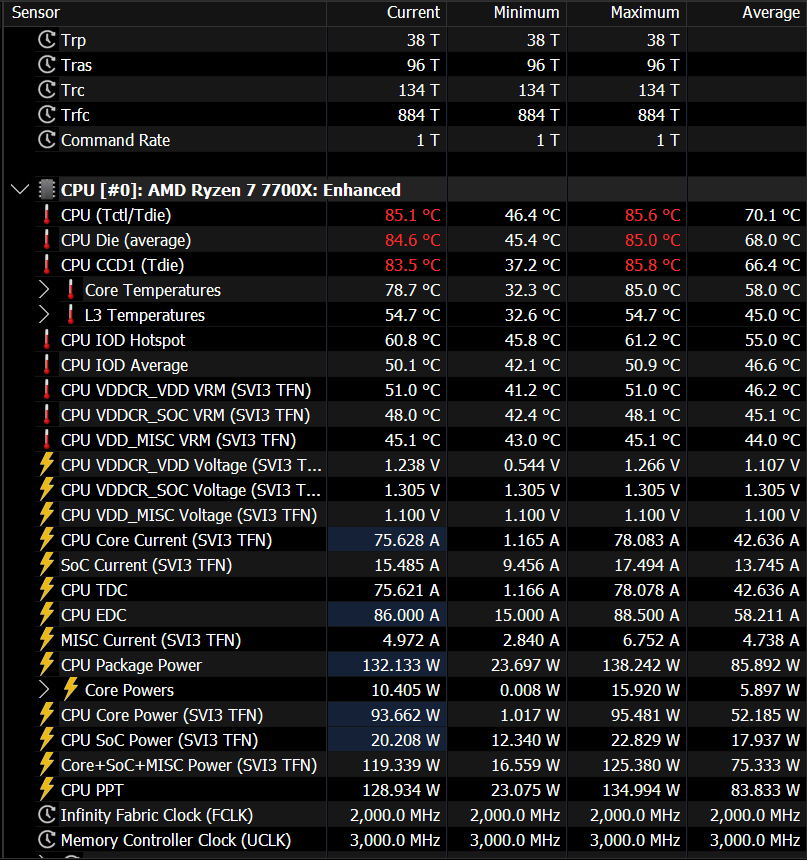
Task: Collapse the CPU [#0] AMD Ryzen 7 7700X section
Action: [x=20, y=190]
